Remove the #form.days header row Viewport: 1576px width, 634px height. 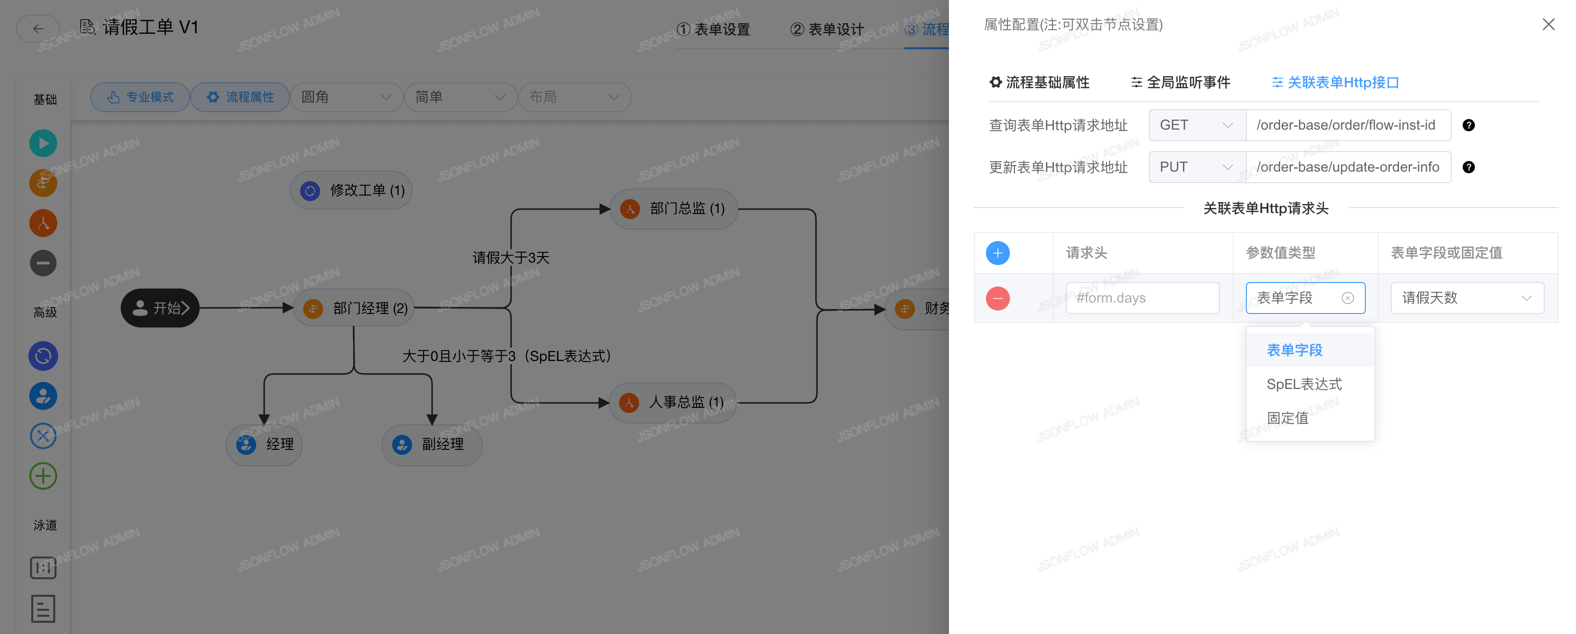point(997,298)
